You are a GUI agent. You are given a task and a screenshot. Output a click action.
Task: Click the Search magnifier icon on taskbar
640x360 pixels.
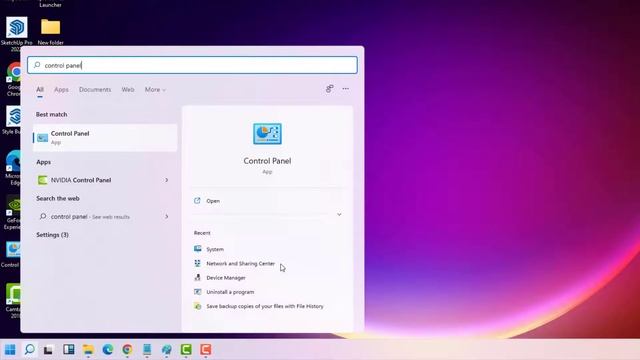tap(29, 349)
